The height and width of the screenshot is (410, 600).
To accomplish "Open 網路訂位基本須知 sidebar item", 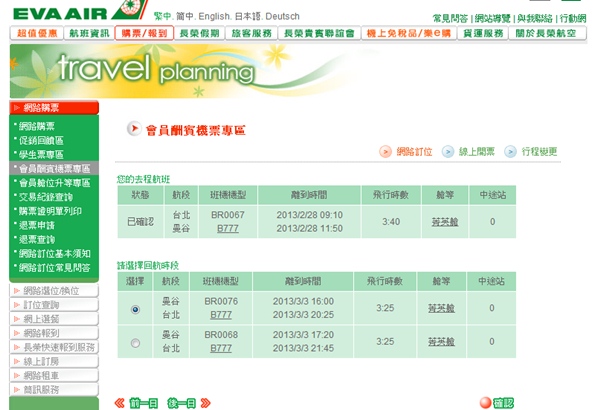I will click(x=54, y=254).
